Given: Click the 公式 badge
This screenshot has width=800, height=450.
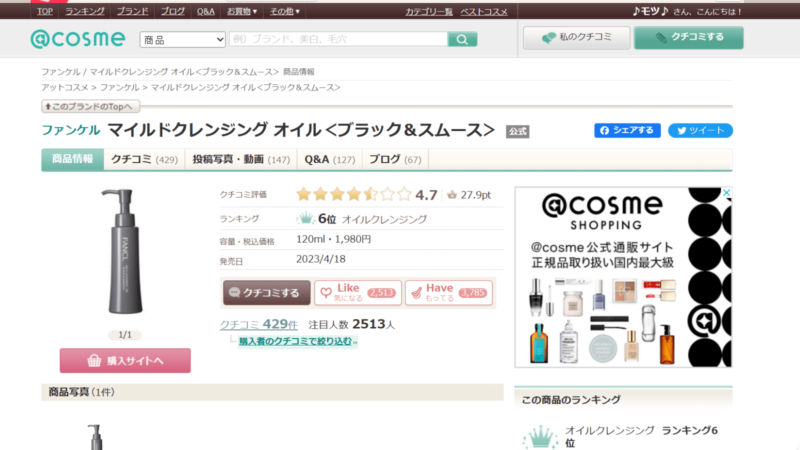Looking at the screenshot, I should [x=517, y=132].
